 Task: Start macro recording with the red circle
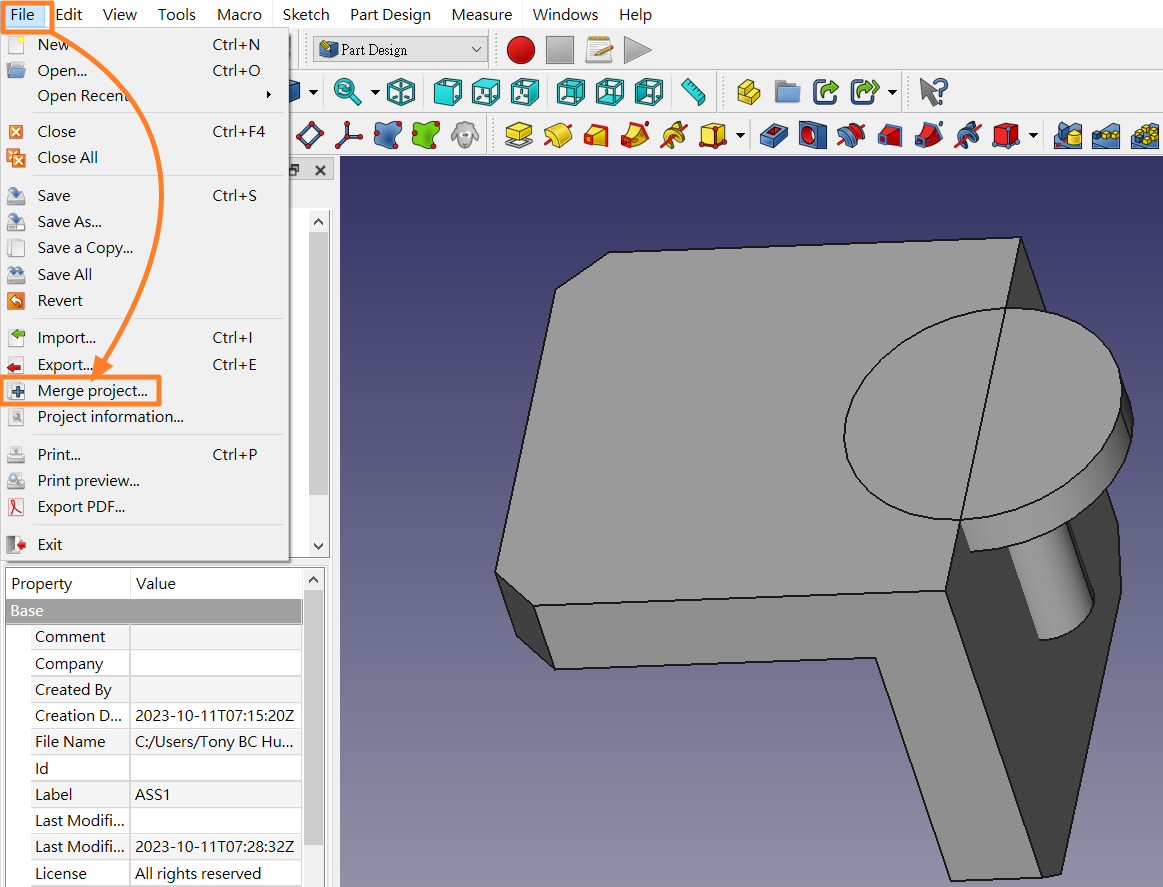pos(521,50)
